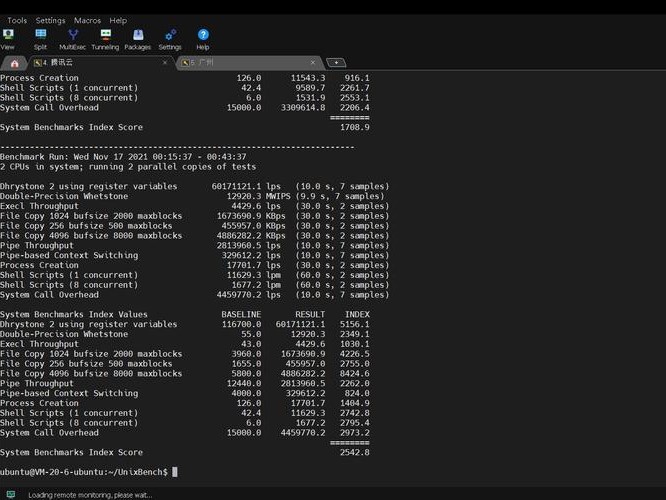Open Settings from the toolbar gears icon
The image size is (666, 500).
[x=170, y=40]
